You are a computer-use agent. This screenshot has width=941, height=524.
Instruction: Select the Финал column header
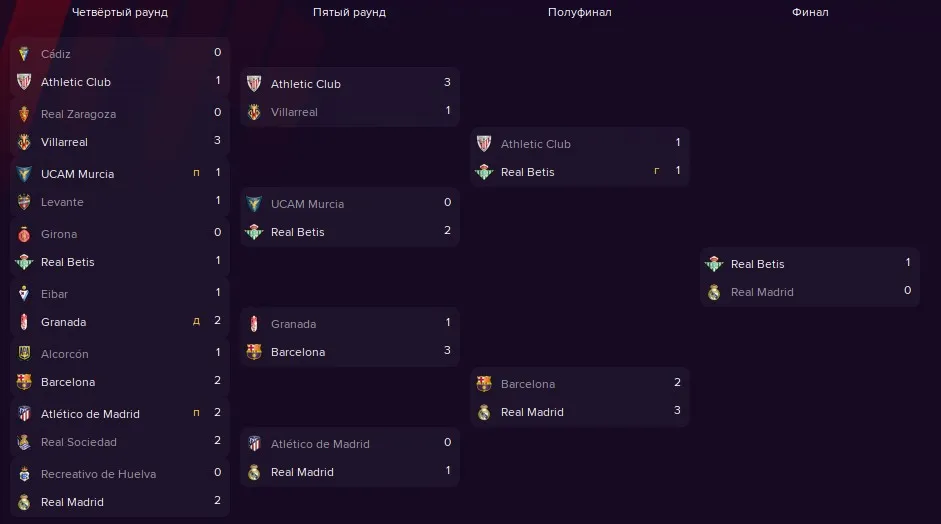click(x=810, y=12)
